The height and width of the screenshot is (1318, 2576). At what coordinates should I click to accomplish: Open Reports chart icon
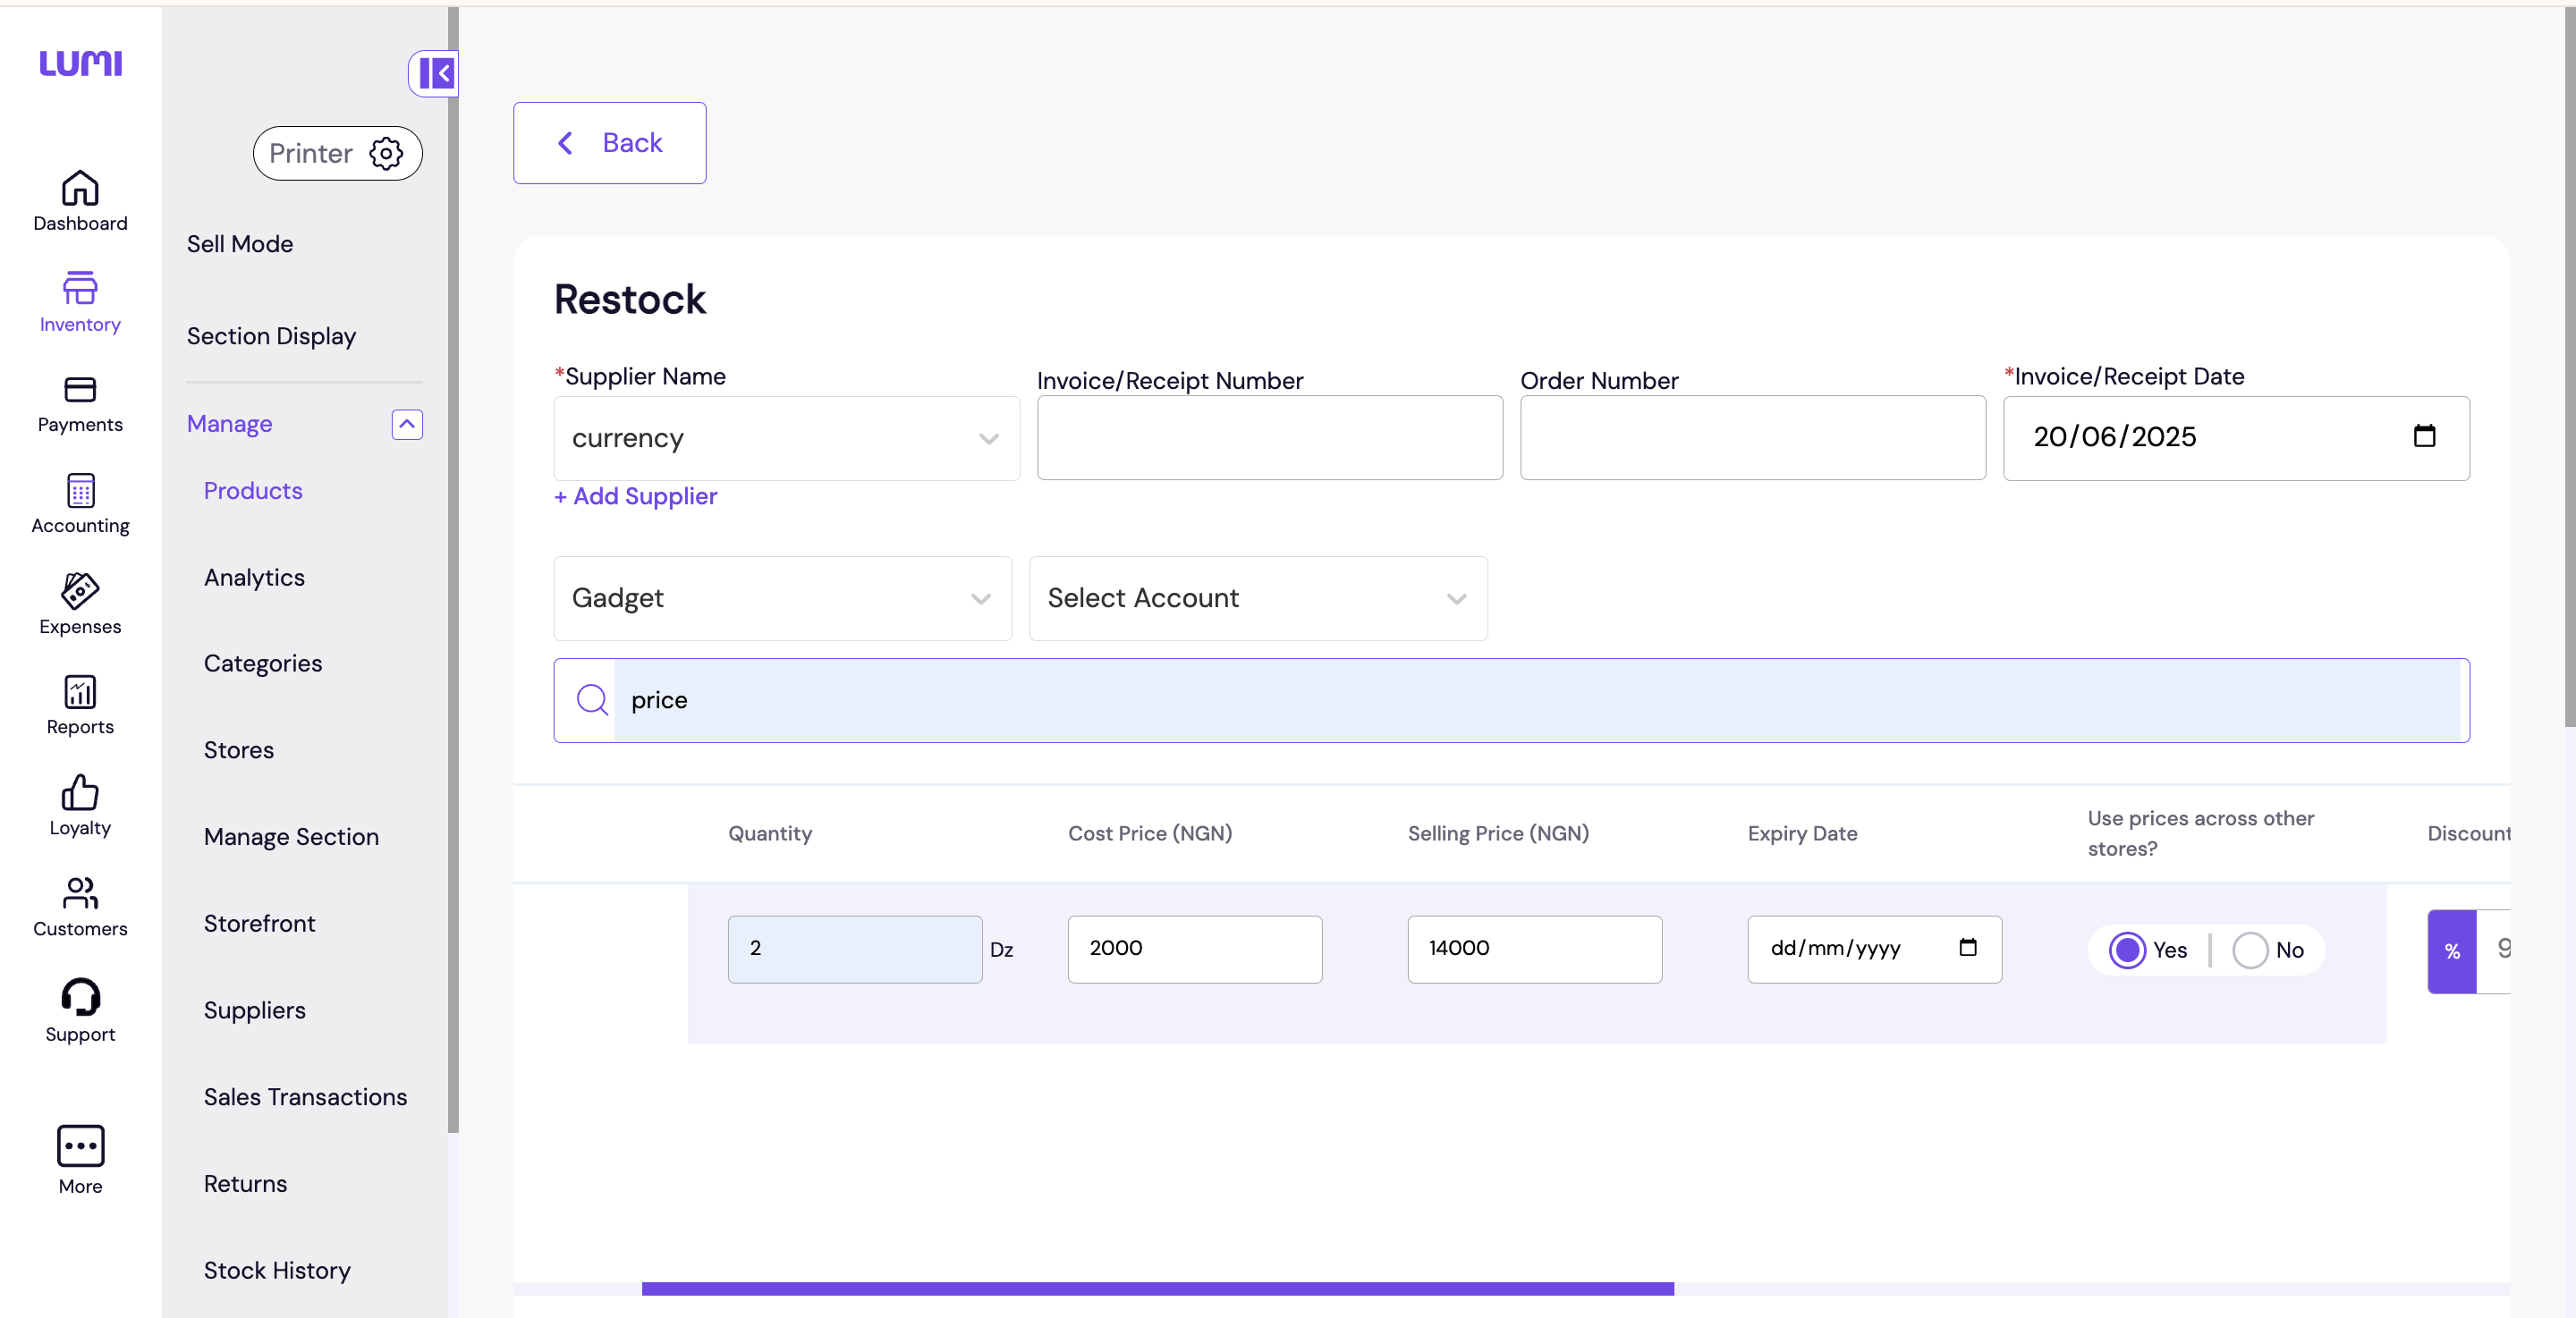(80, 692)
